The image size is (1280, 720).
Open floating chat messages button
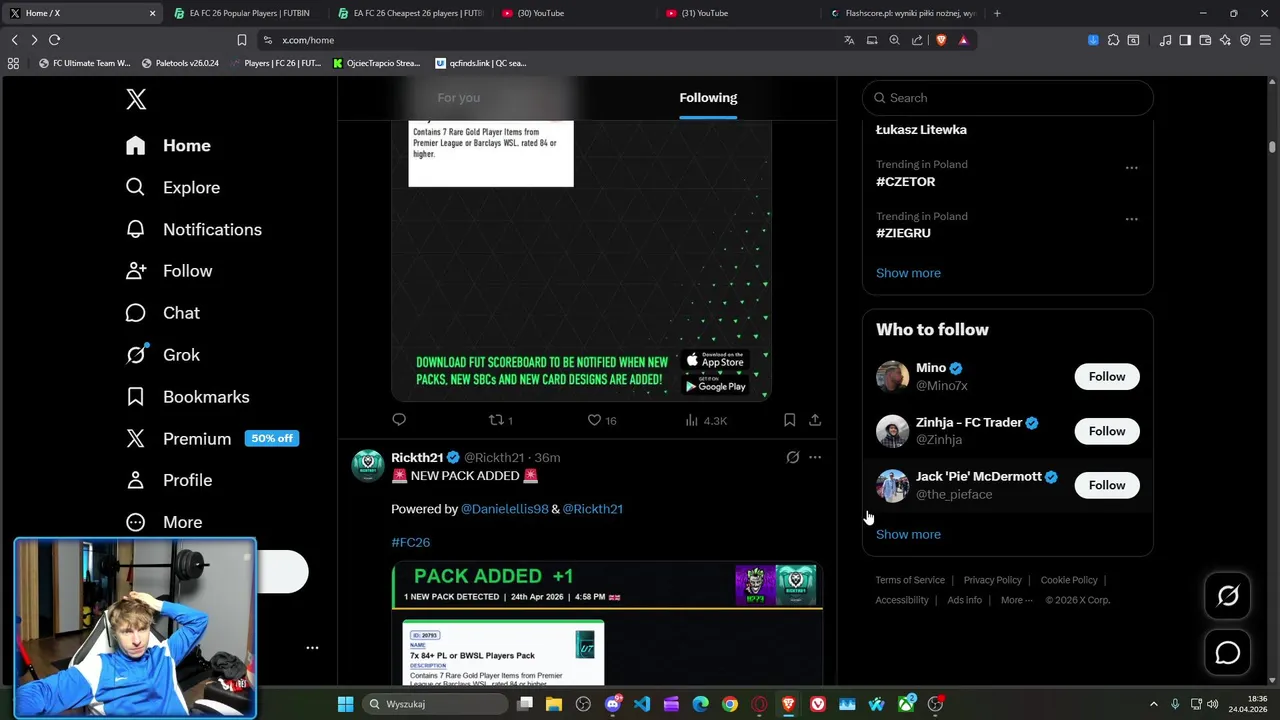point(1228,653)
